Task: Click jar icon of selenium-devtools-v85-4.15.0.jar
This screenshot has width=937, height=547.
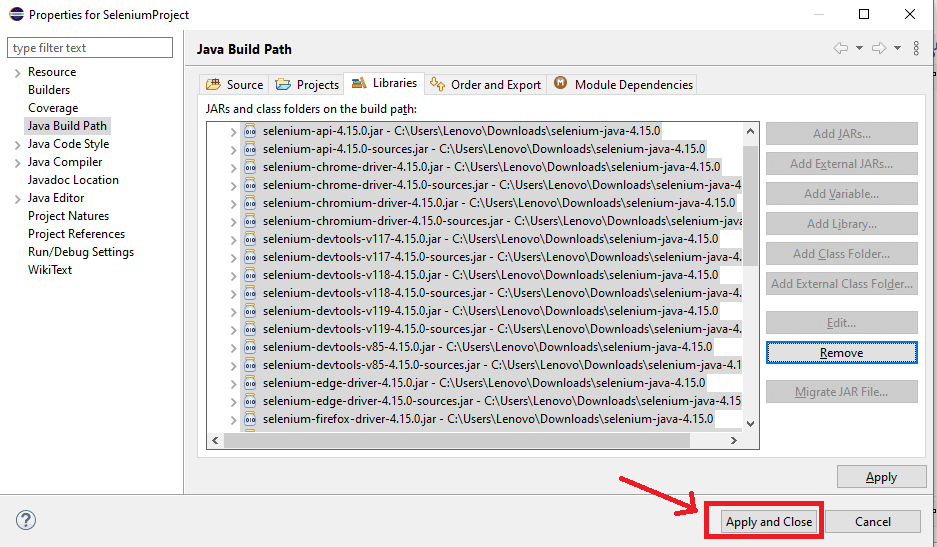Action: click(x=250, y=347)
